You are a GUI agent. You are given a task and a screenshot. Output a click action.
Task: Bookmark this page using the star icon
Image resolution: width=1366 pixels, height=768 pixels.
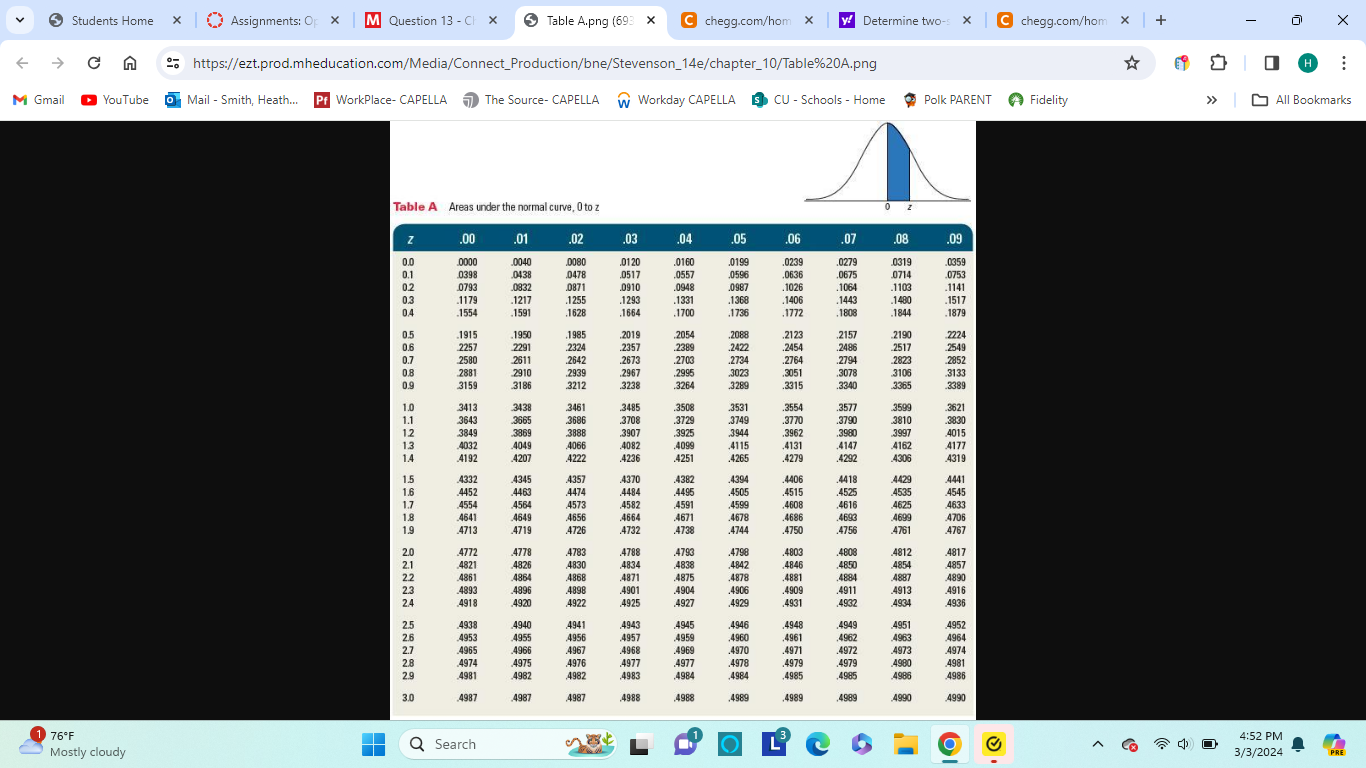pos(1132,61)
